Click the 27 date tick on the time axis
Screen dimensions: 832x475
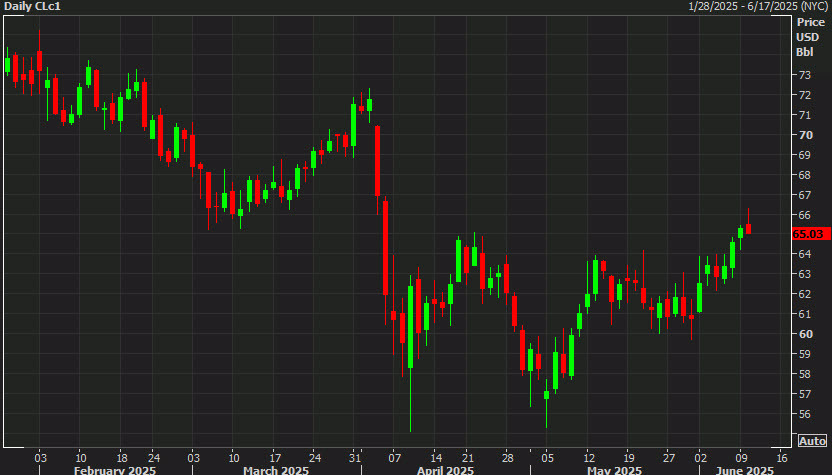(x=669, y=458)
